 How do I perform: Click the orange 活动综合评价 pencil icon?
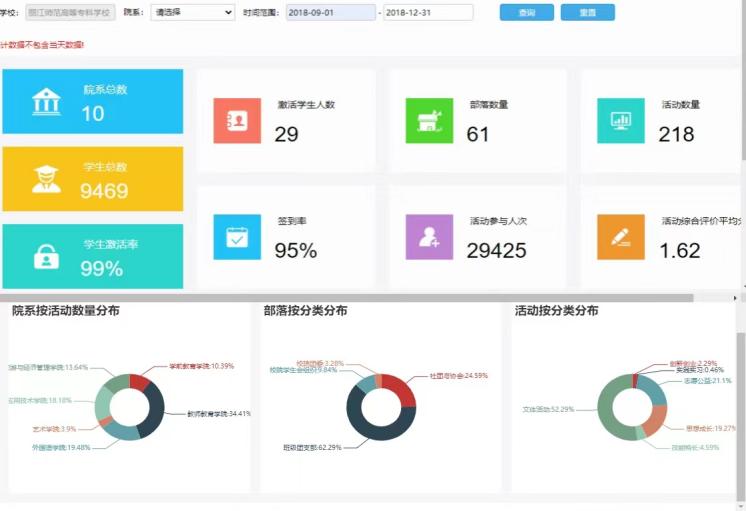[620, 237]
